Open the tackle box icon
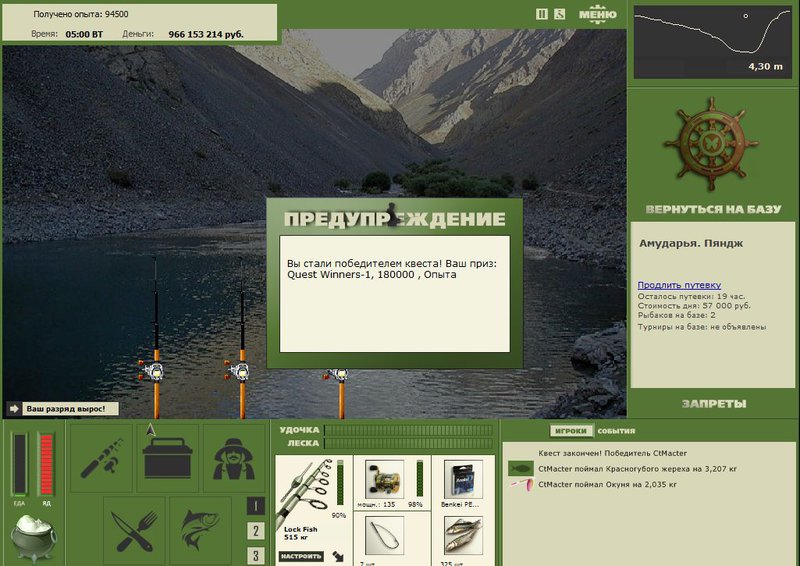The height and width of the screenshot is (566, 800). [167, 458]
